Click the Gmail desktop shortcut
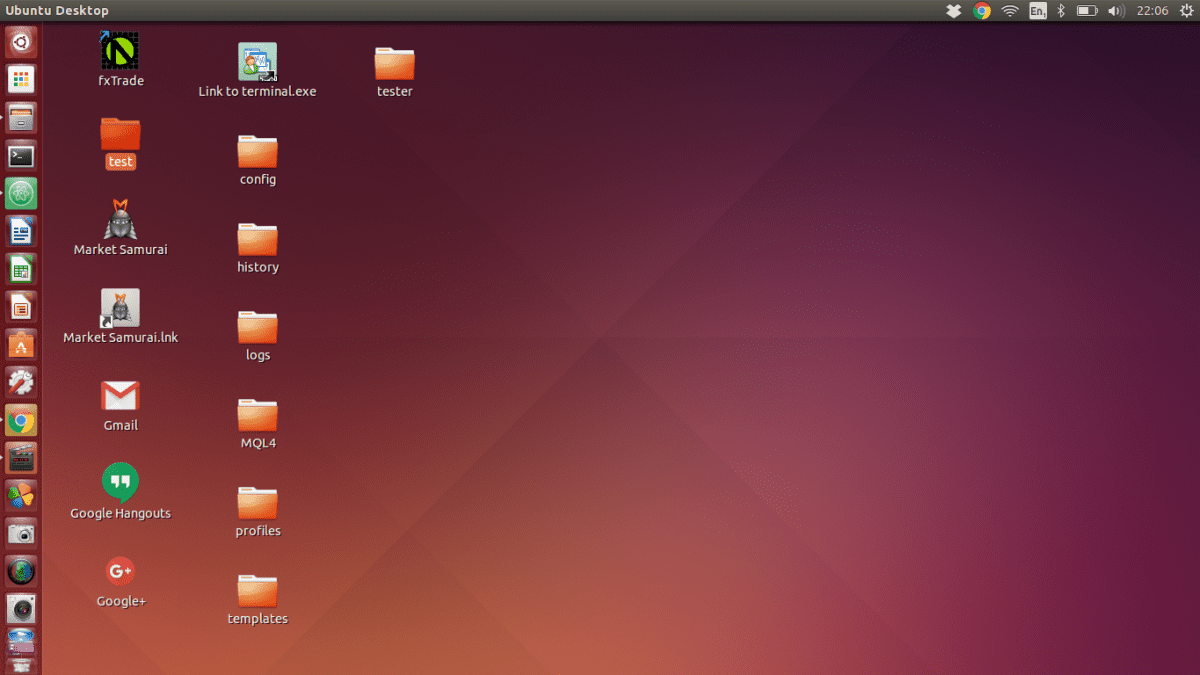Screen dimensions: 1200x675 [x=120, y=396]
